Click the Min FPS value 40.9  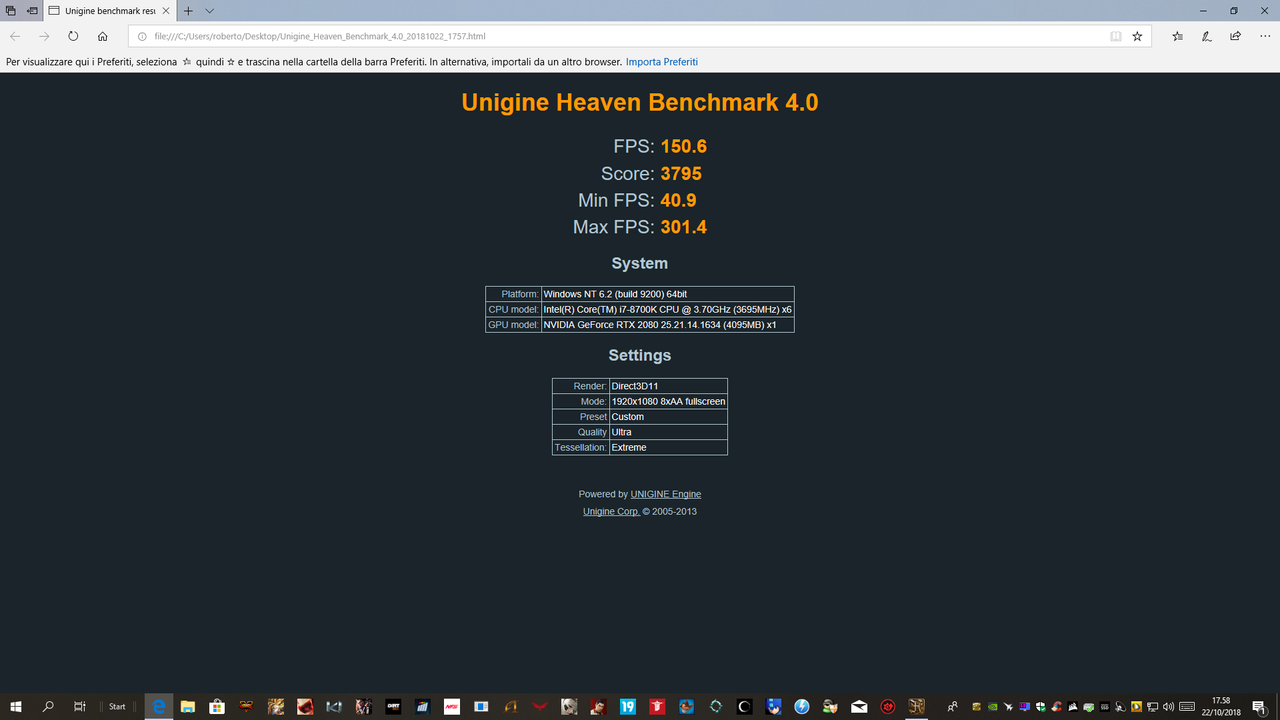679,200
